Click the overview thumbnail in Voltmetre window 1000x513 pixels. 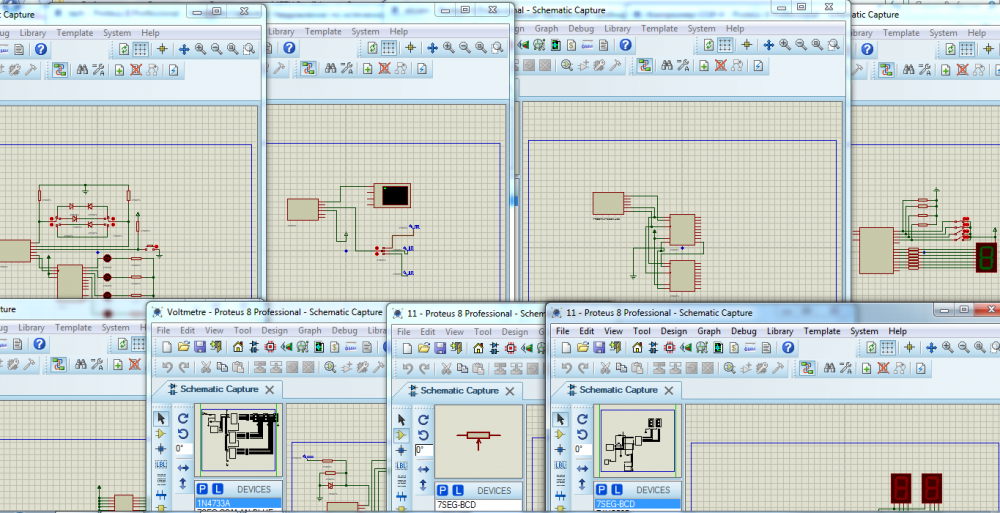pos(239,438)
